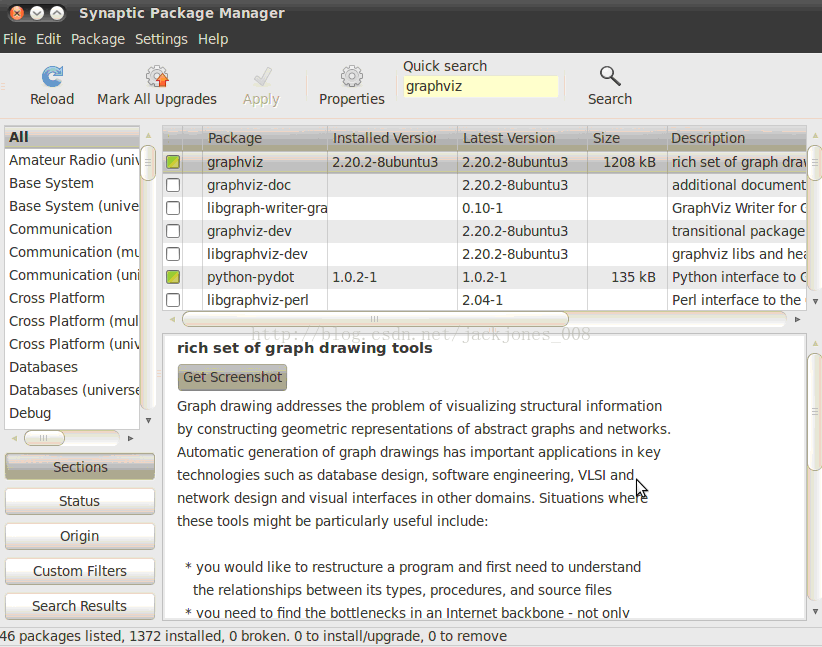Viewport: 822px width, 647px height.
Task: Click the Quick search input field
Action: (x=481, y=87)
